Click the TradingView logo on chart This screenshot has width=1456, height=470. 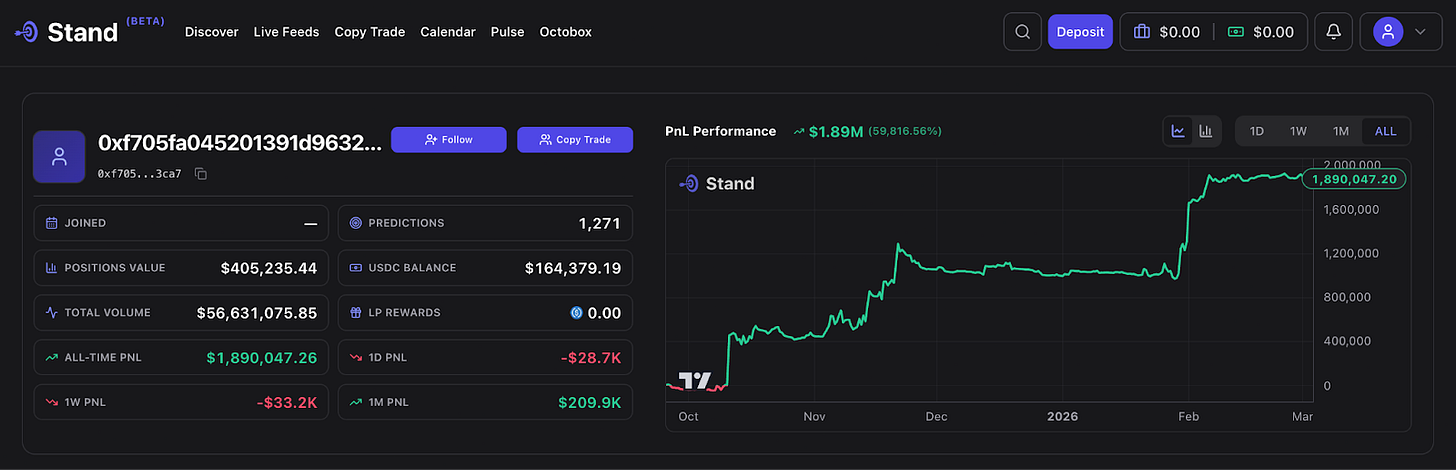695,380
